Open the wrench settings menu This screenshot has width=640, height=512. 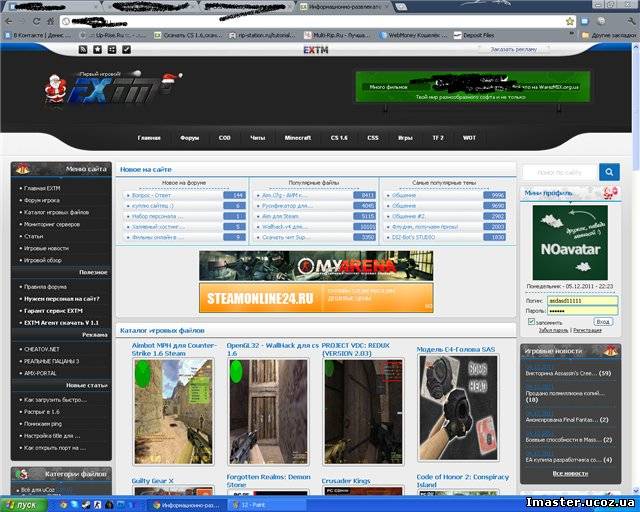point(631,21)
